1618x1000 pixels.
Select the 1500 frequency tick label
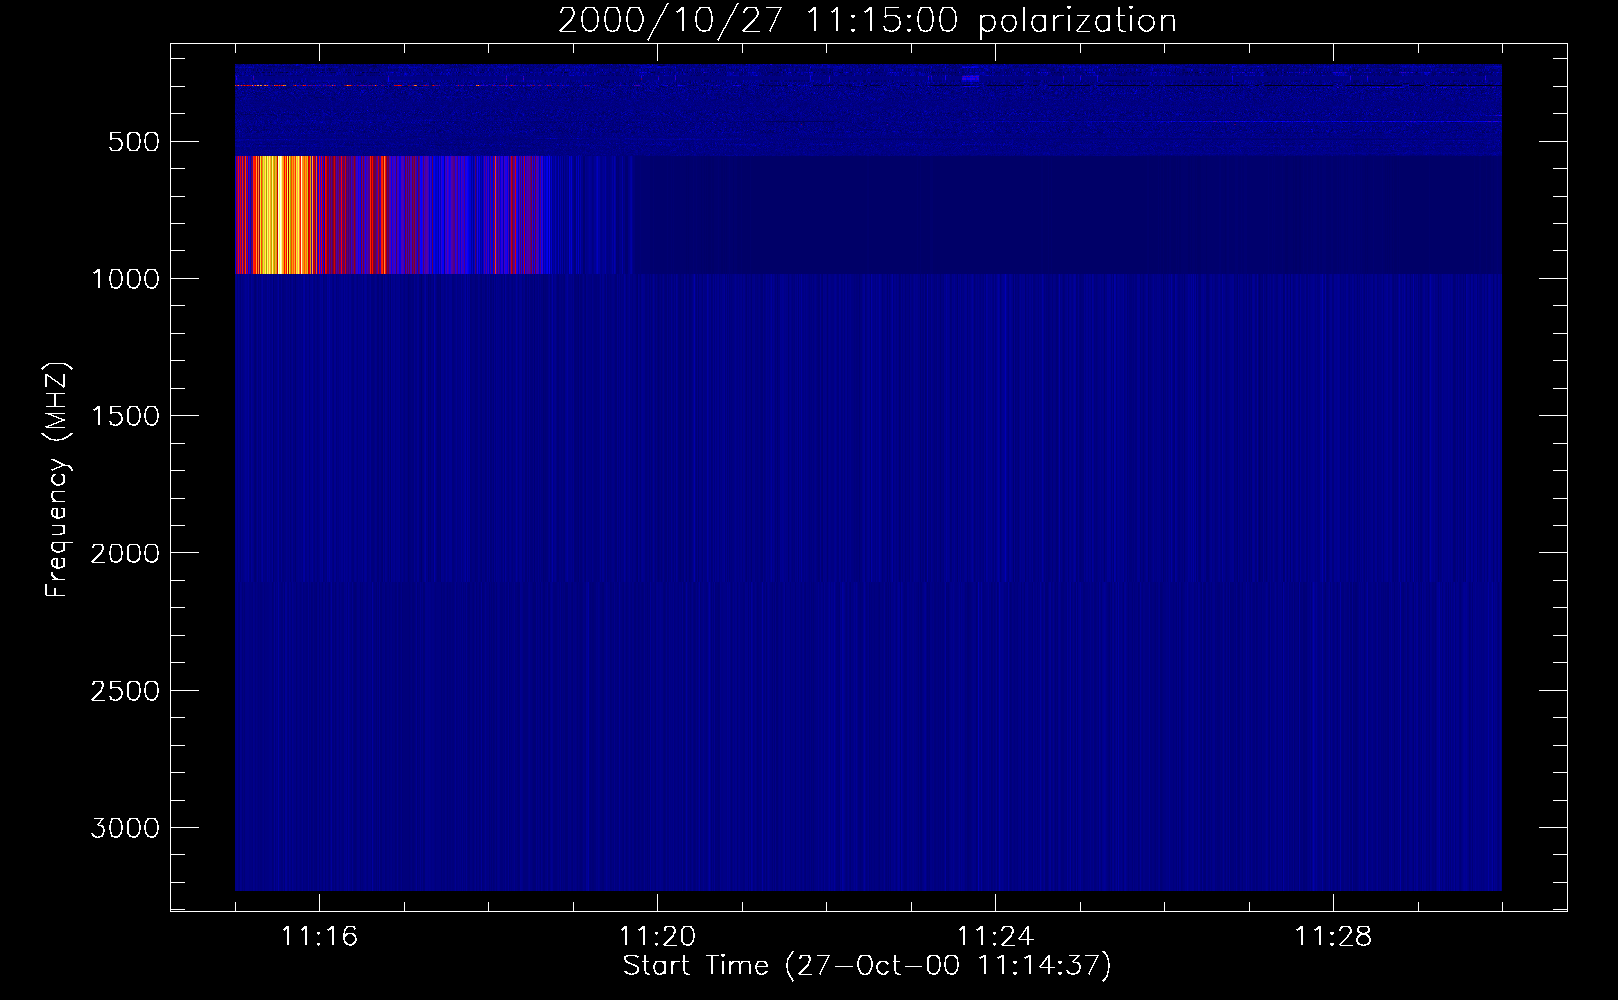[x=125, y=416]
